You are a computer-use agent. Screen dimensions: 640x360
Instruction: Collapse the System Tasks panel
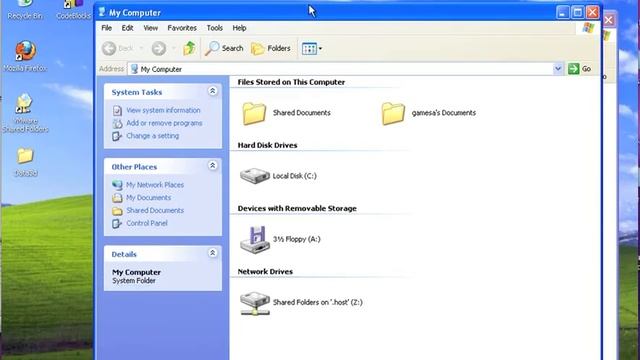(212, 91)
